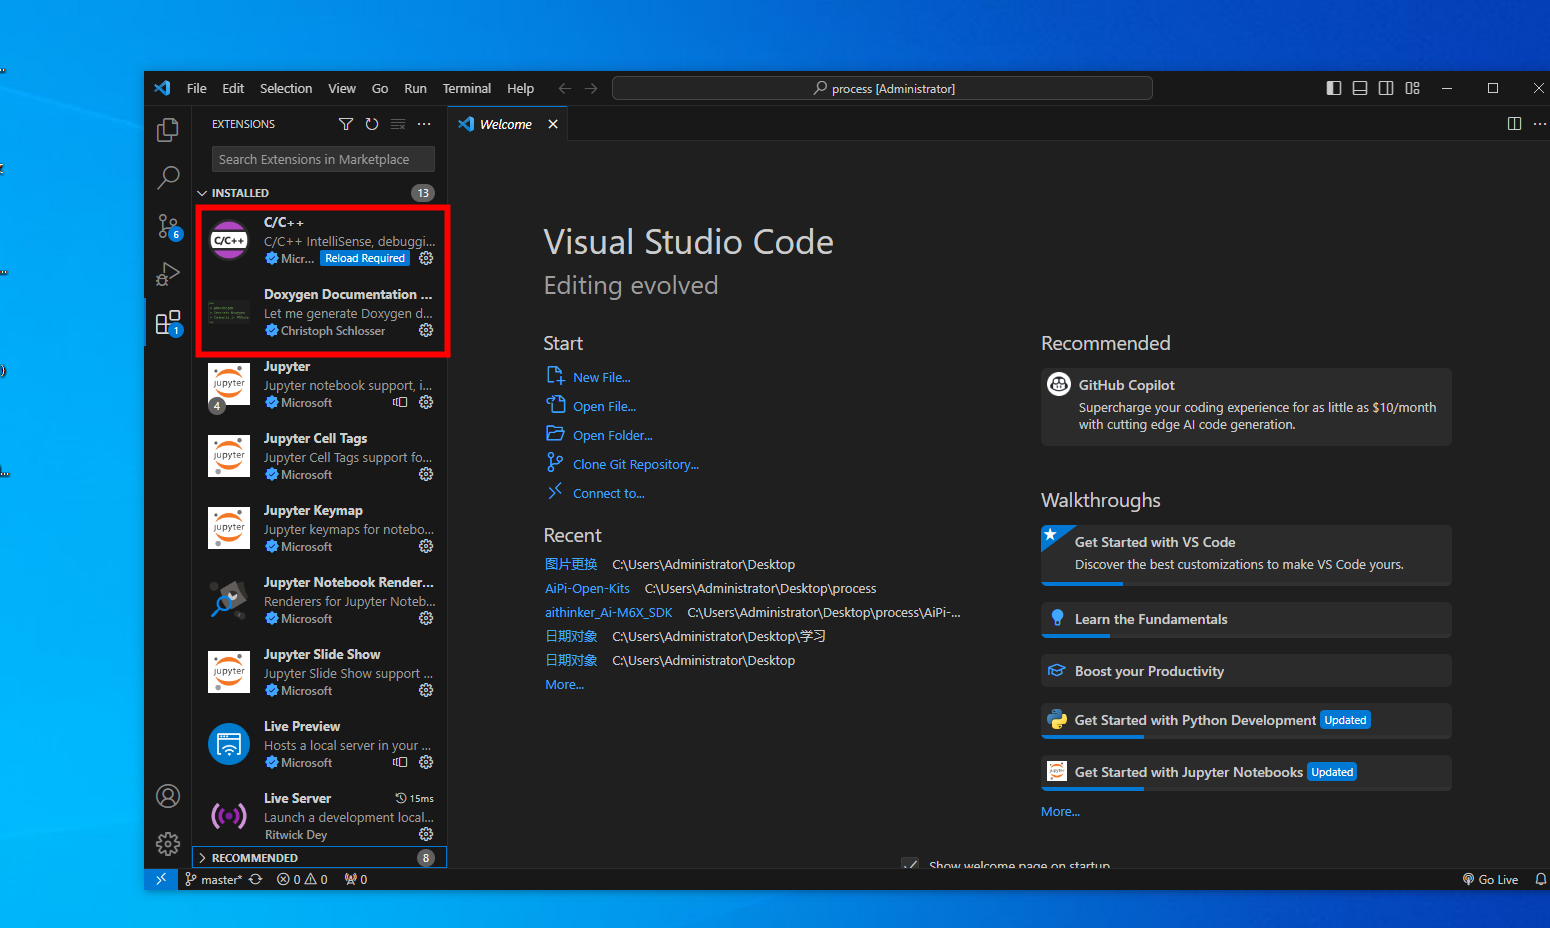The height and width of the screenshot is (928, 1550).
Task: Open Get Started with Python Development walkthrough
Action: (x=1246, y=721)
